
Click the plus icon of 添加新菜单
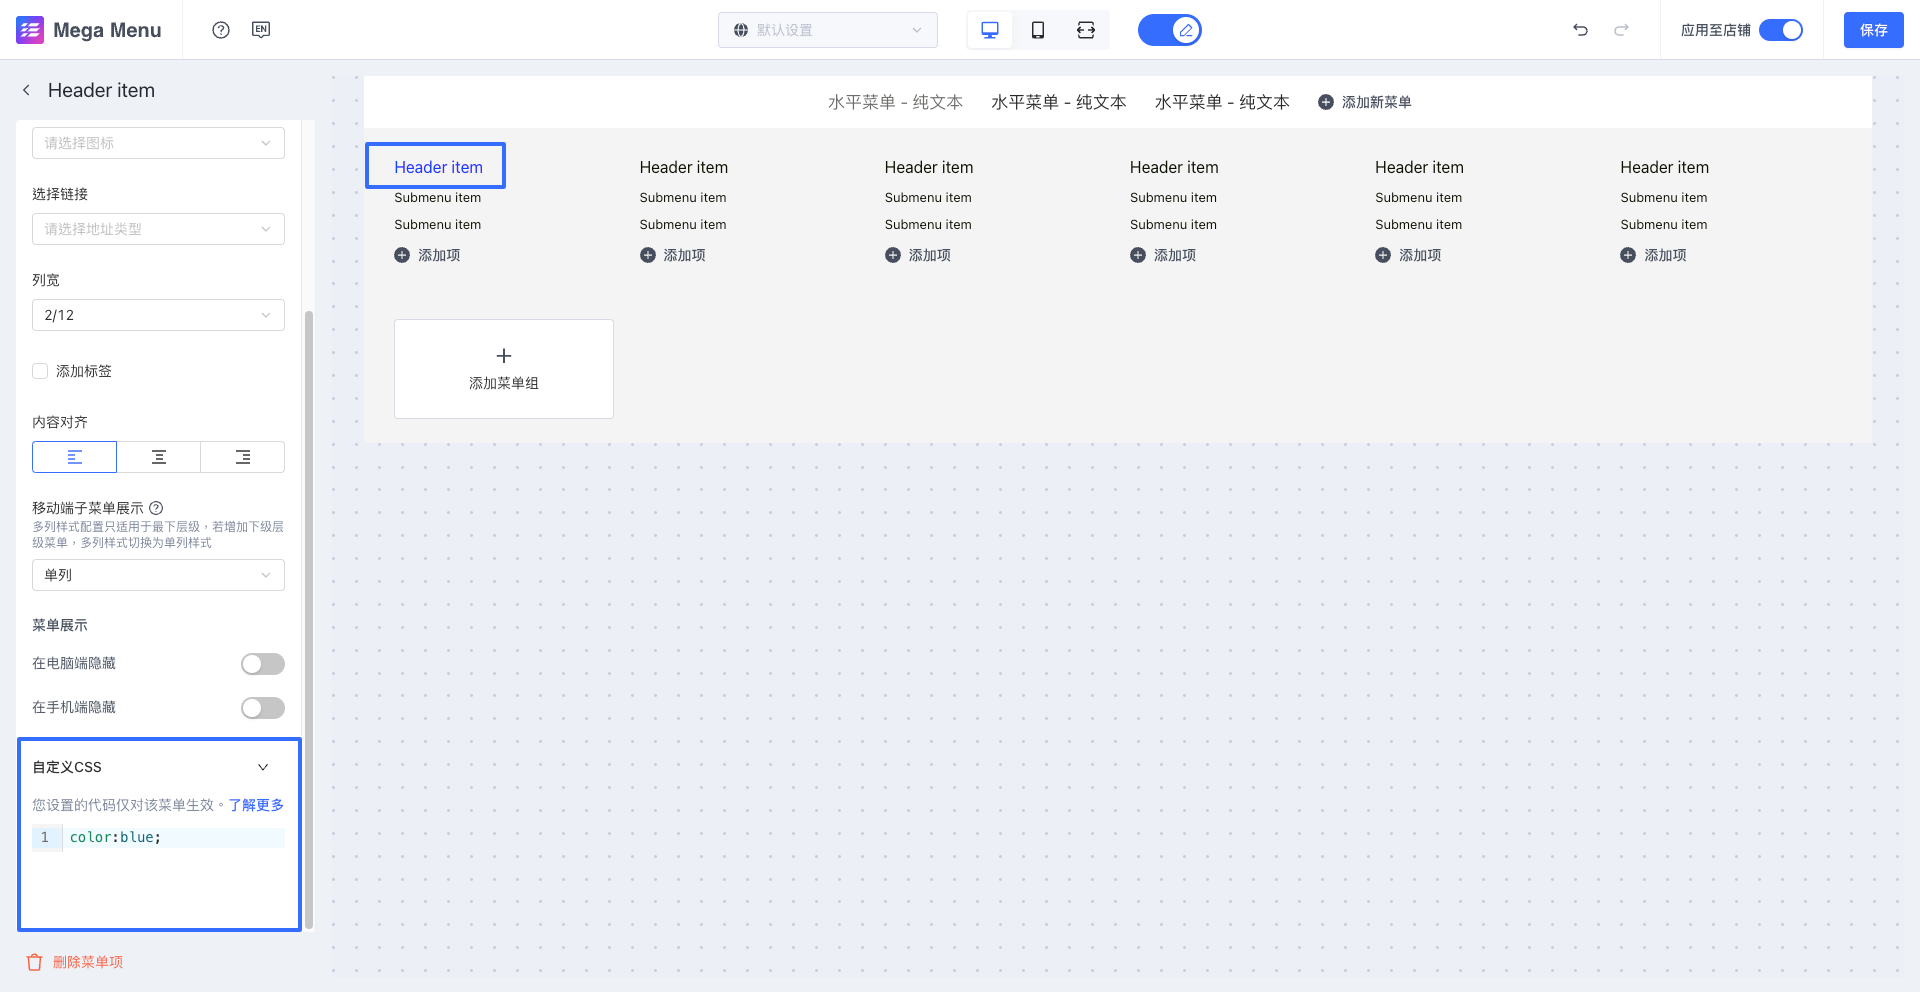(x=1326, y=102)
